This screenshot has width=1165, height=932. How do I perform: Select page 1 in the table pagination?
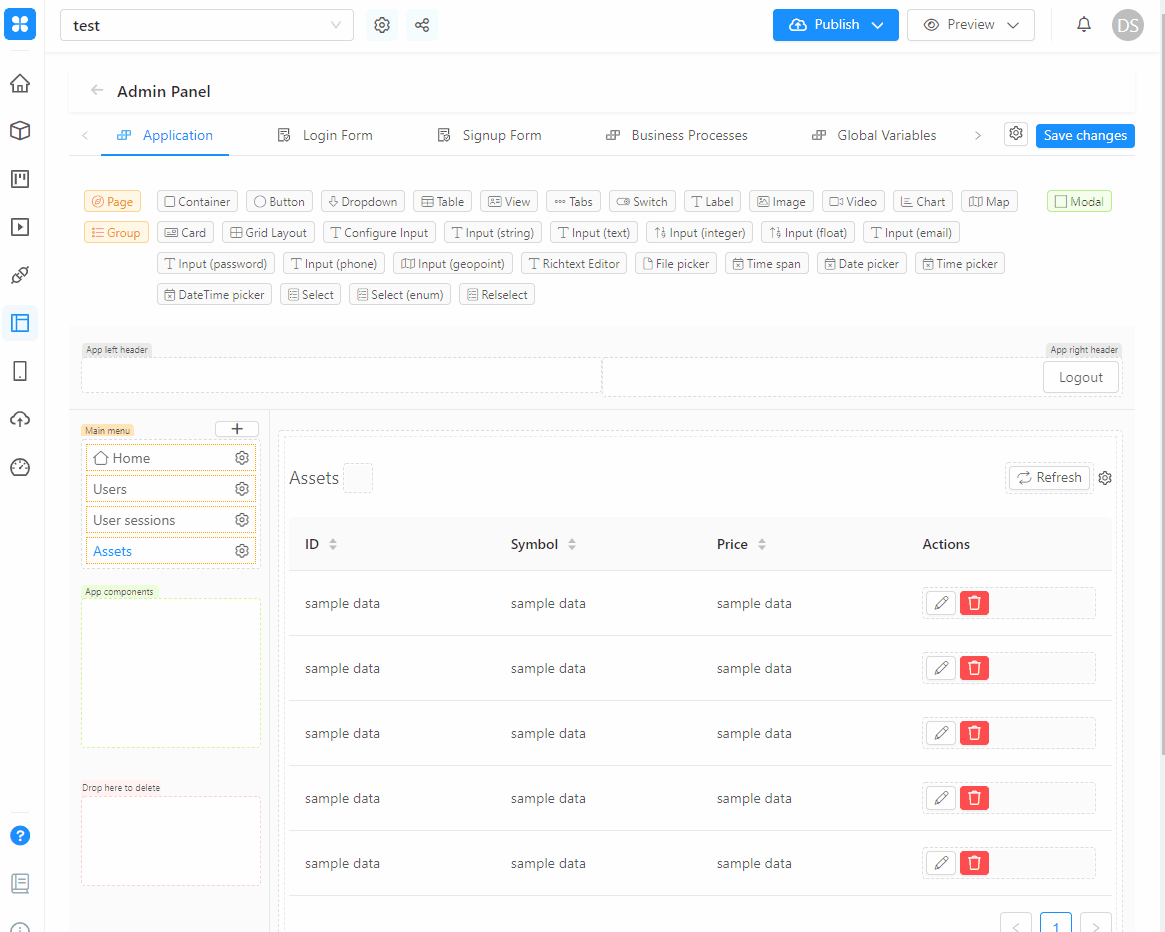pos(1055,925)
